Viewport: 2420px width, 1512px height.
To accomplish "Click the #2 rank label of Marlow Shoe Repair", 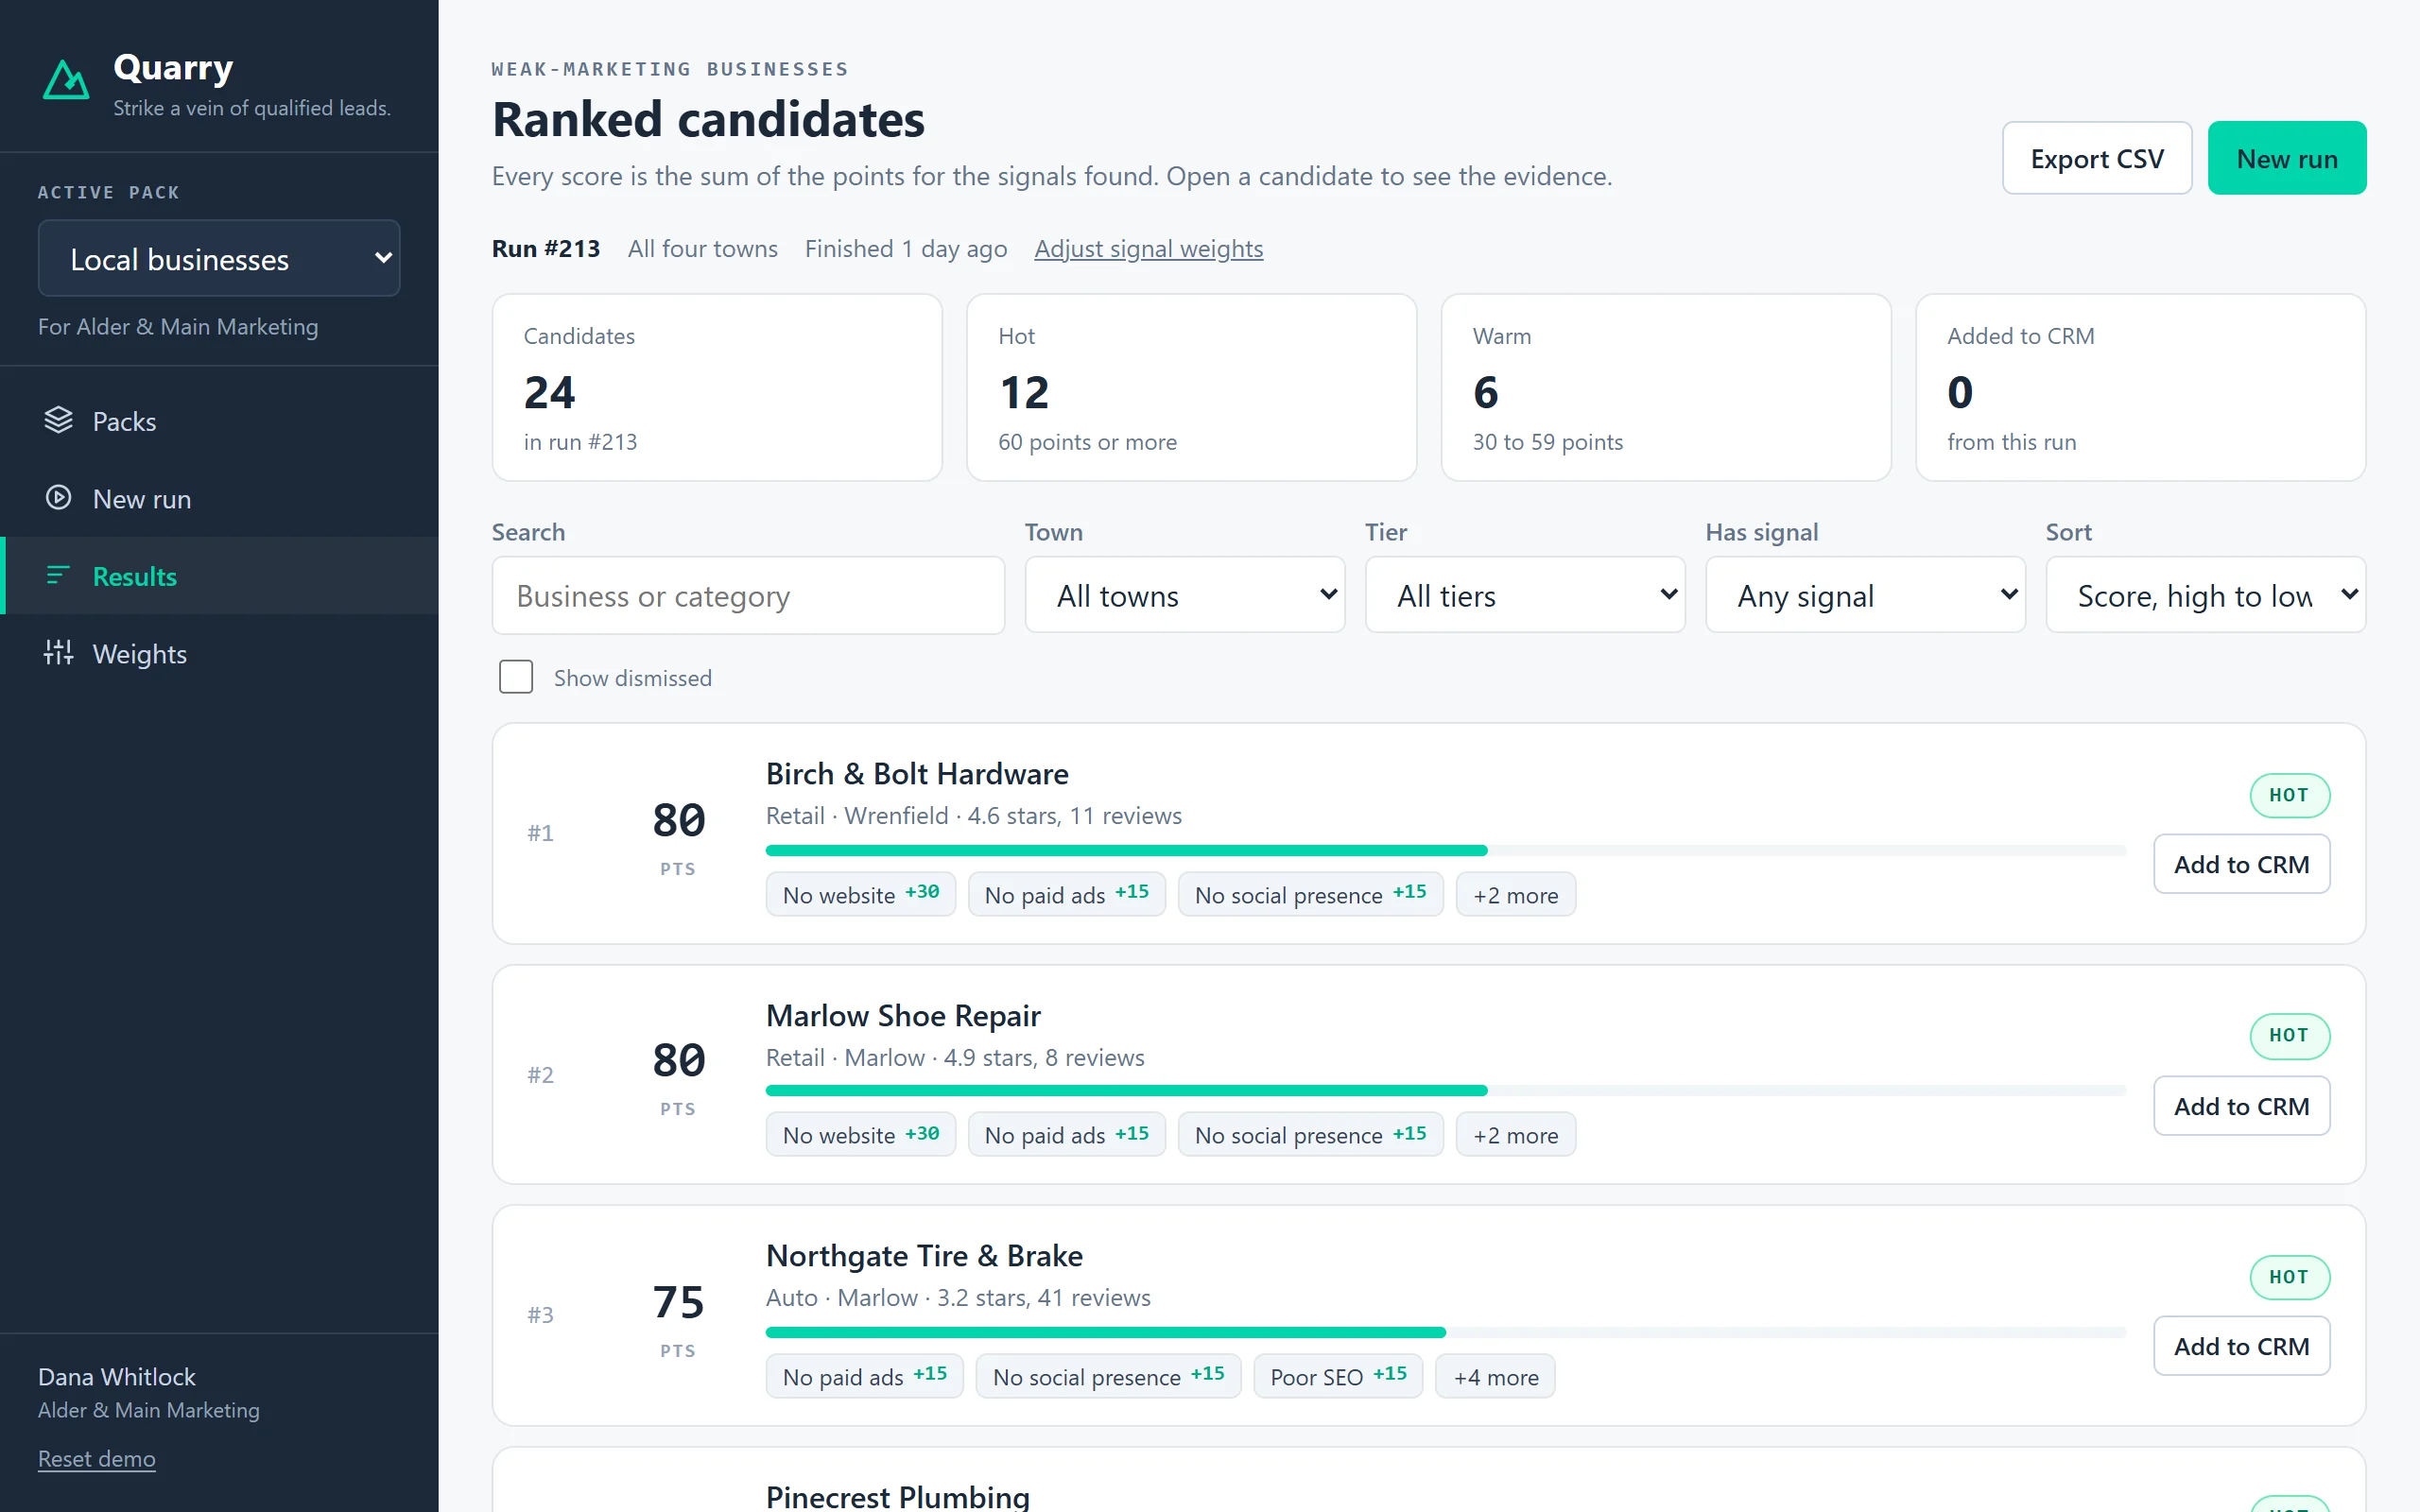I will click(540, 1074).
